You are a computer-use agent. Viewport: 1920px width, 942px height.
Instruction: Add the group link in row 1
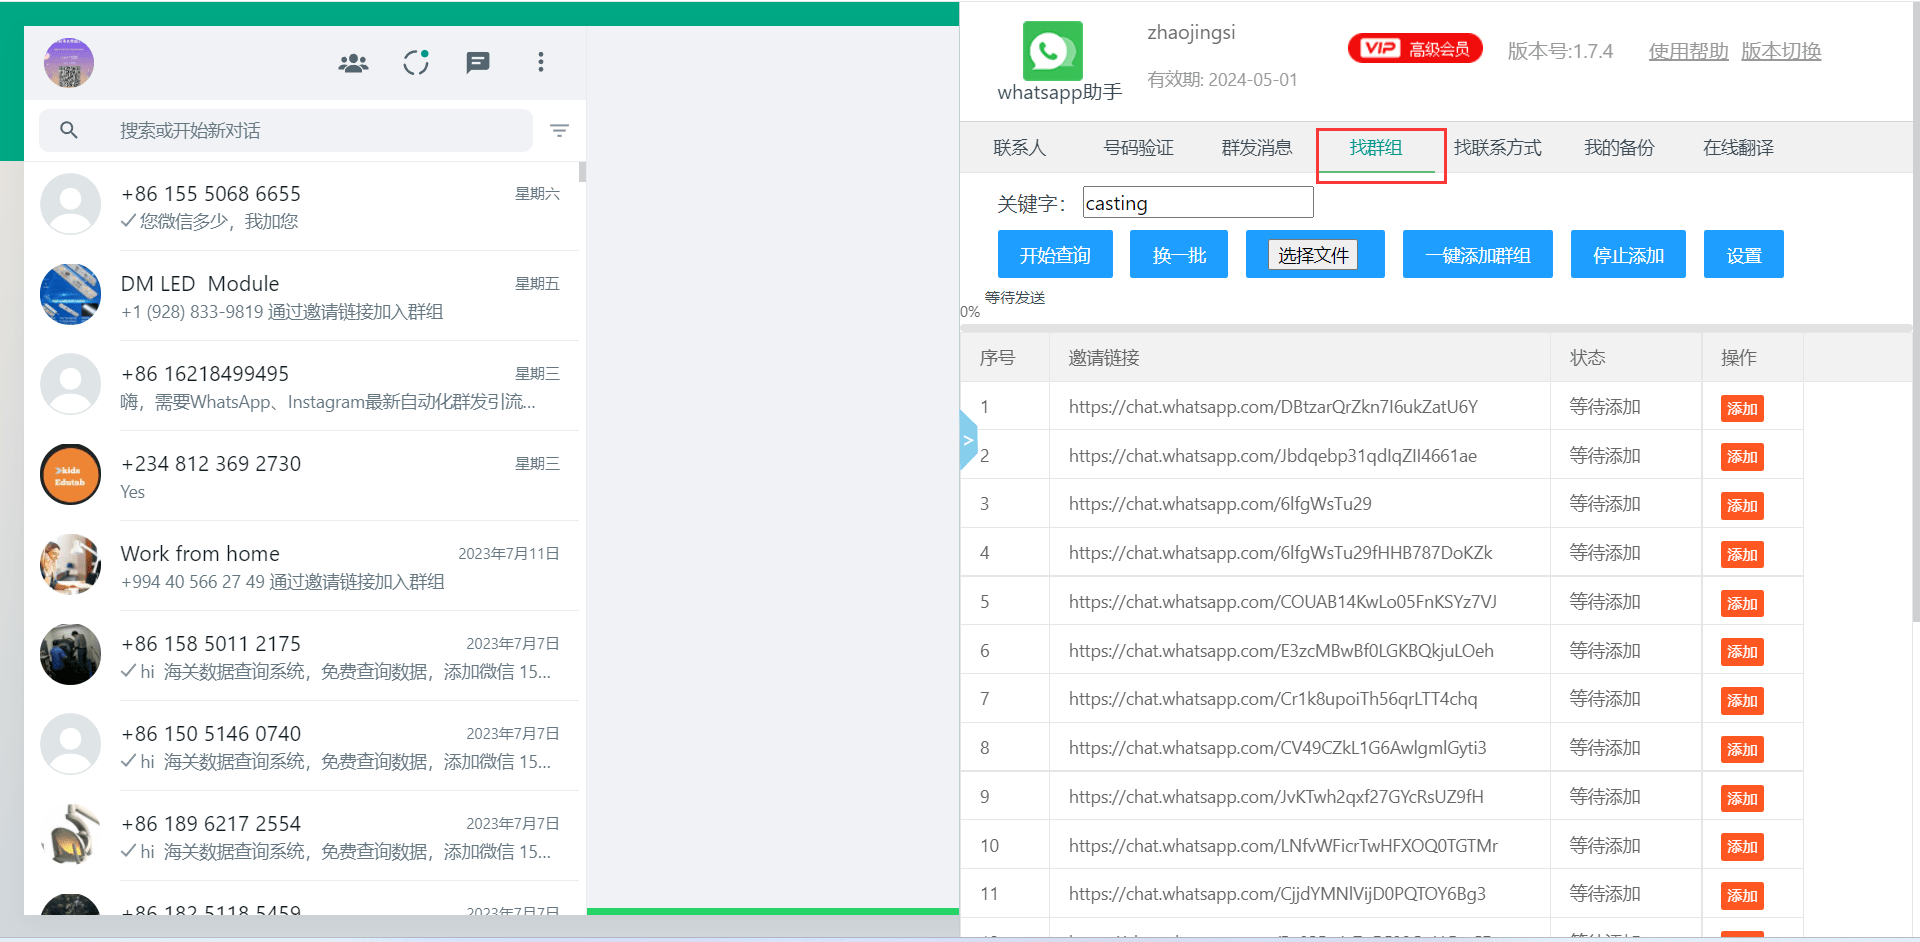pyautogui.click(x=1741, y=408)
